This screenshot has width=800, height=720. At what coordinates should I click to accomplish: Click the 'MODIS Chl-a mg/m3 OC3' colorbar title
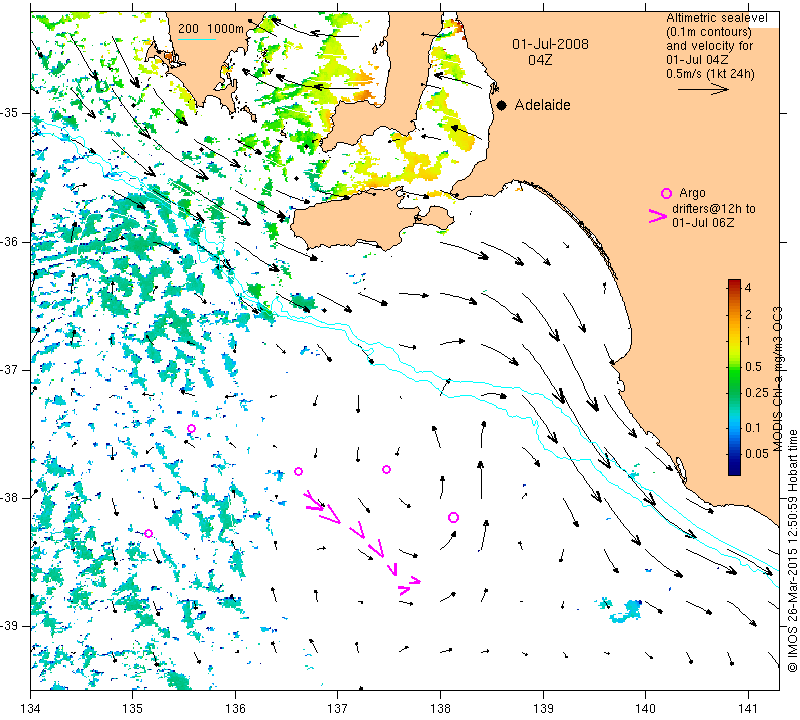click(x=778, y=379)
